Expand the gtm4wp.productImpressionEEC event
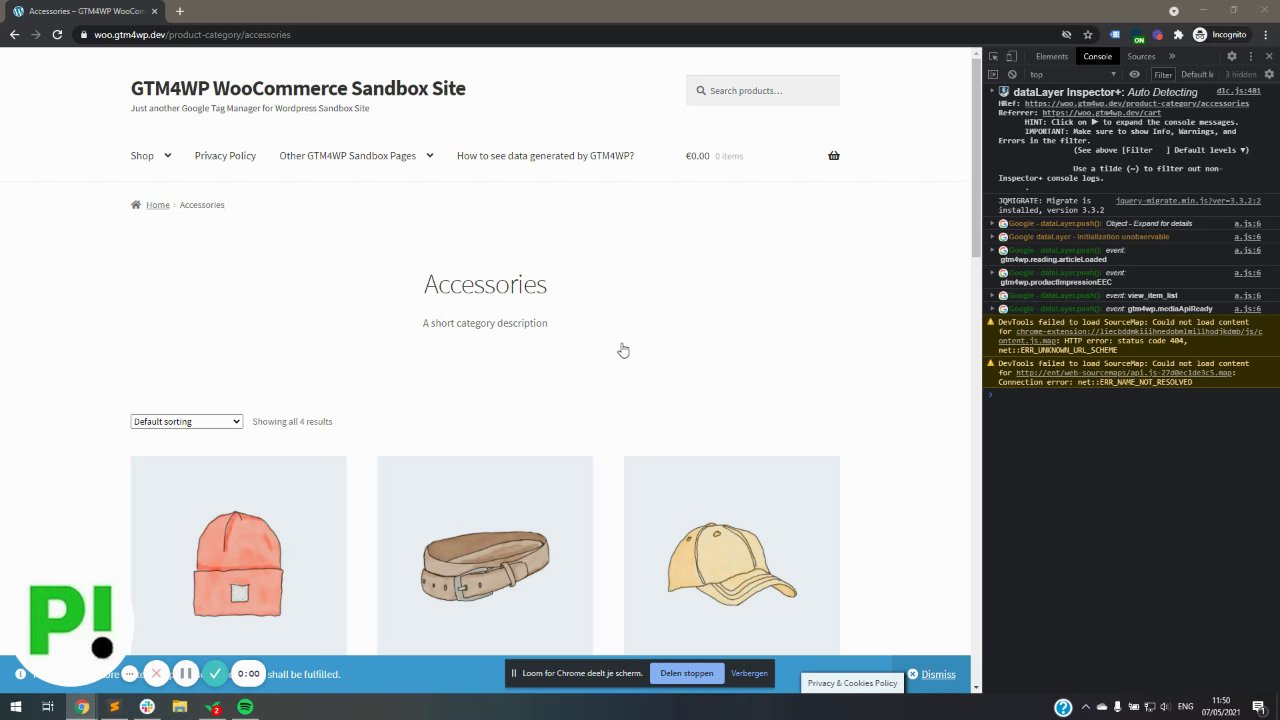The height and width of the screenshot is (720, 1280). click(x=992, y=273)
